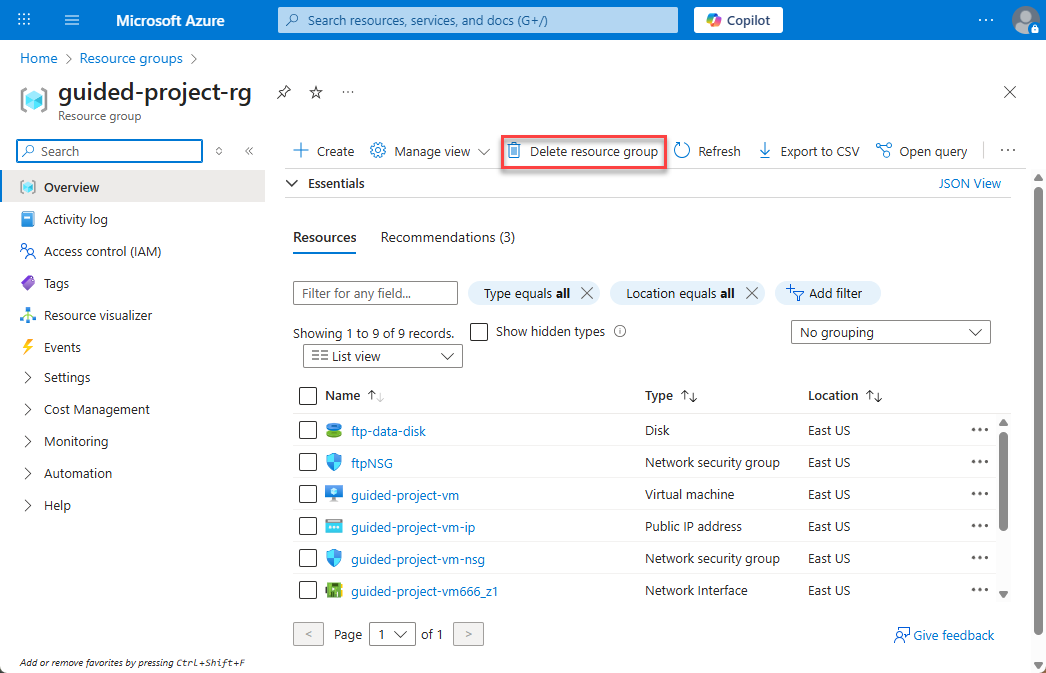Open JSON View link
Screen dimensions: 1046x673
[969, 183]
